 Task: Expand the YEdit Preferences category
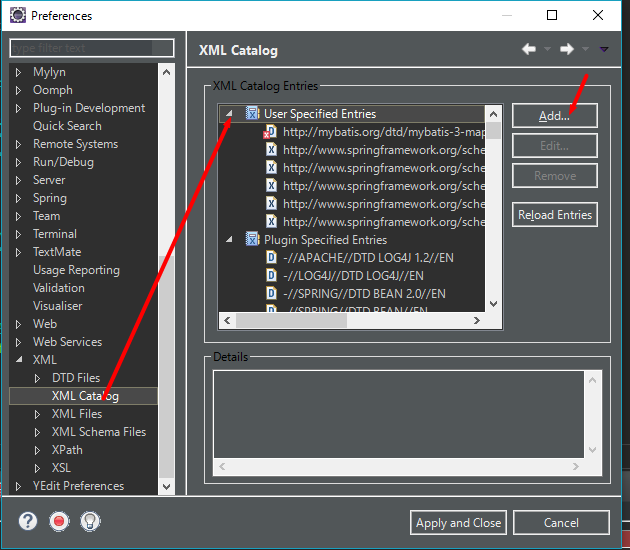pyautogui.click(x=18, y=487)
